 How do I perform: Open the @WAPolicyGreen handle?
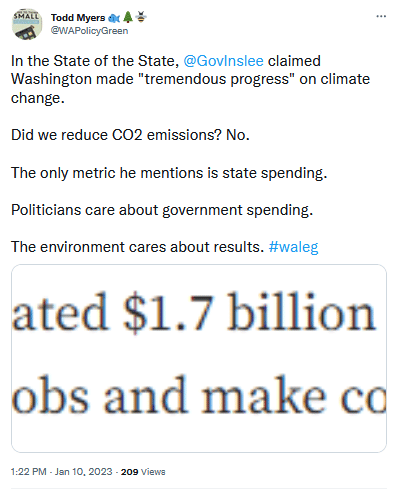point(89,31)
